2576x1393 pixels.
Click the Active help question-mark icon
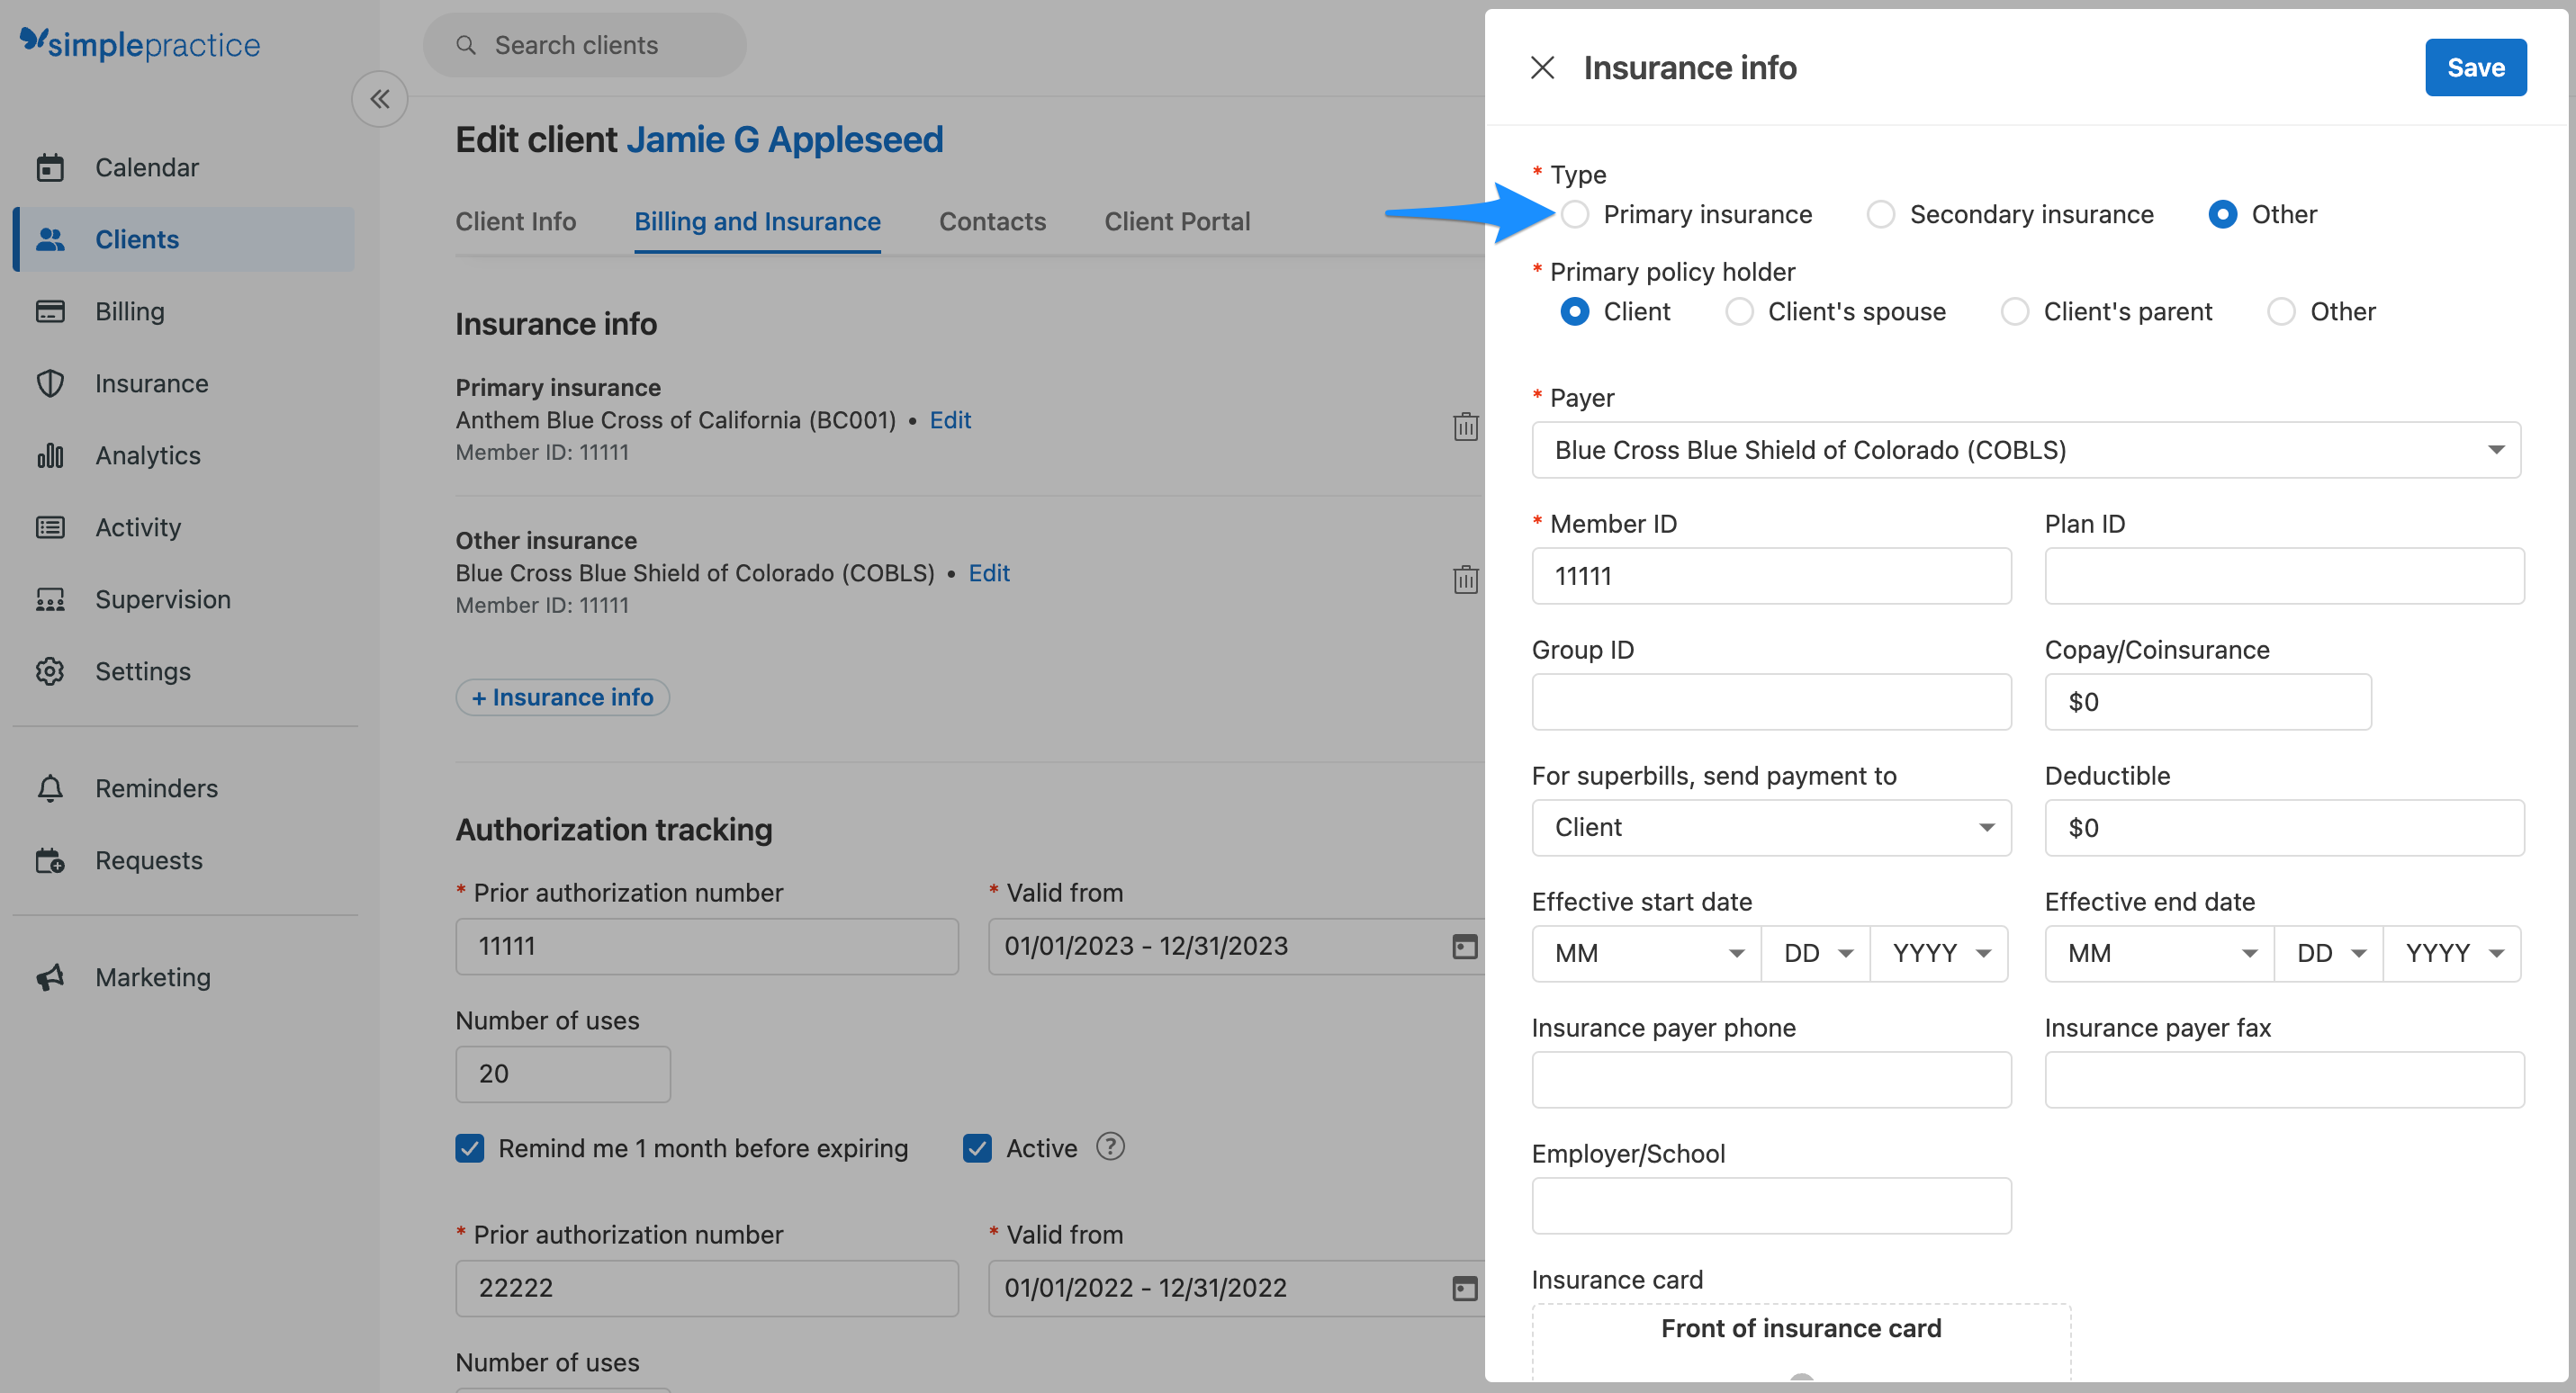tap(1110, 1147)
